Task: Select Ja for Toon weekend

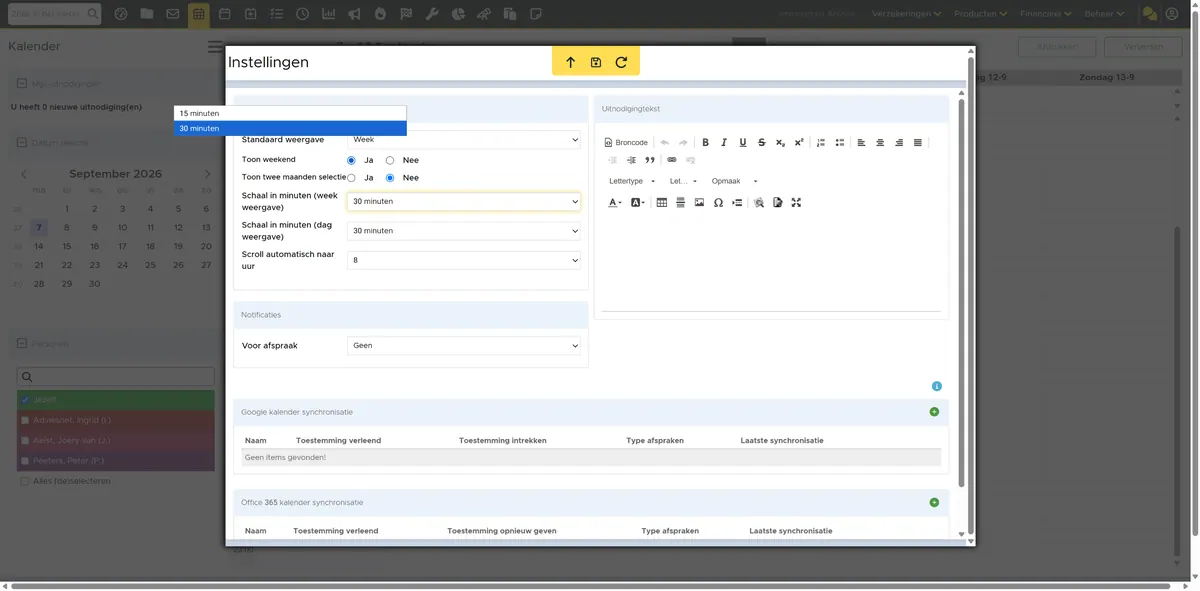Action: pyautogui.click(x=352, y=160)
